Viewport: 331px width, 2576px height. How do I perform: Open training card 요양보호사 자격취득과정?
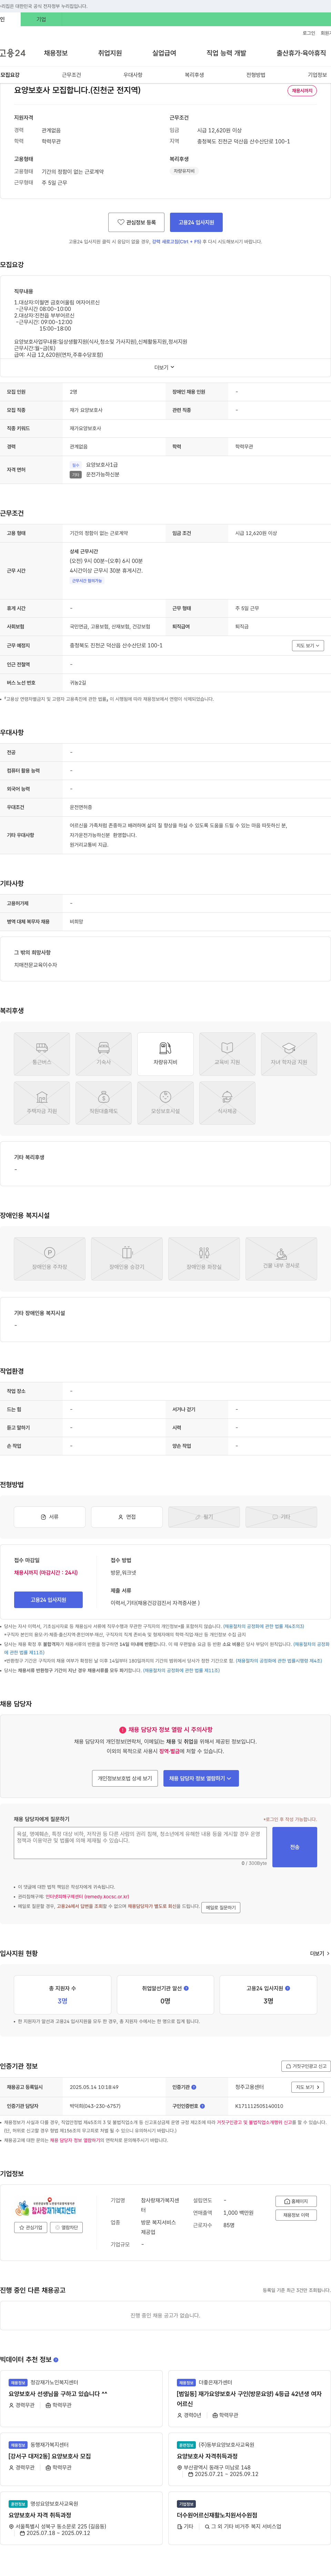(249, 2460)
